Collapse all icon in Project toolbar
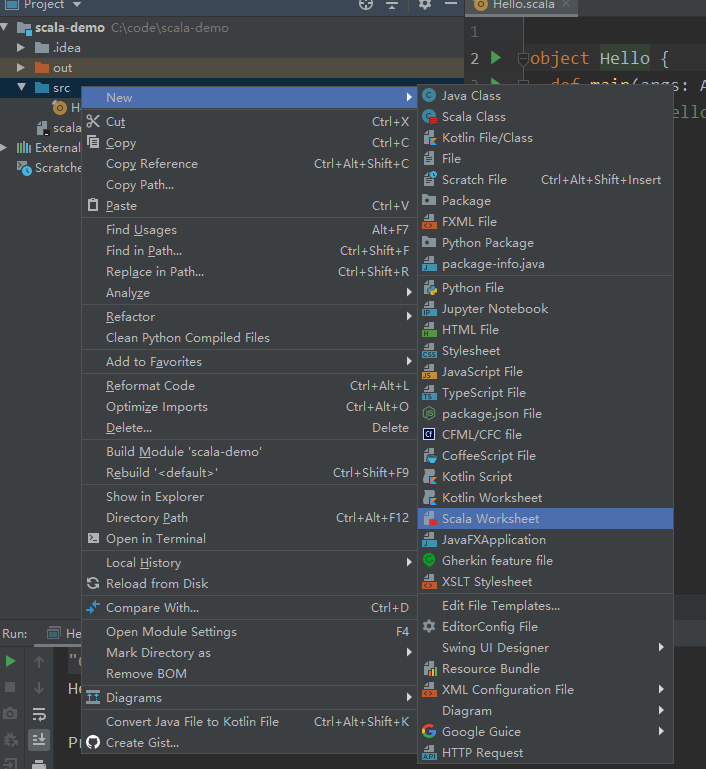The height and width of the screenshot is (769, 706). [392, 5]
